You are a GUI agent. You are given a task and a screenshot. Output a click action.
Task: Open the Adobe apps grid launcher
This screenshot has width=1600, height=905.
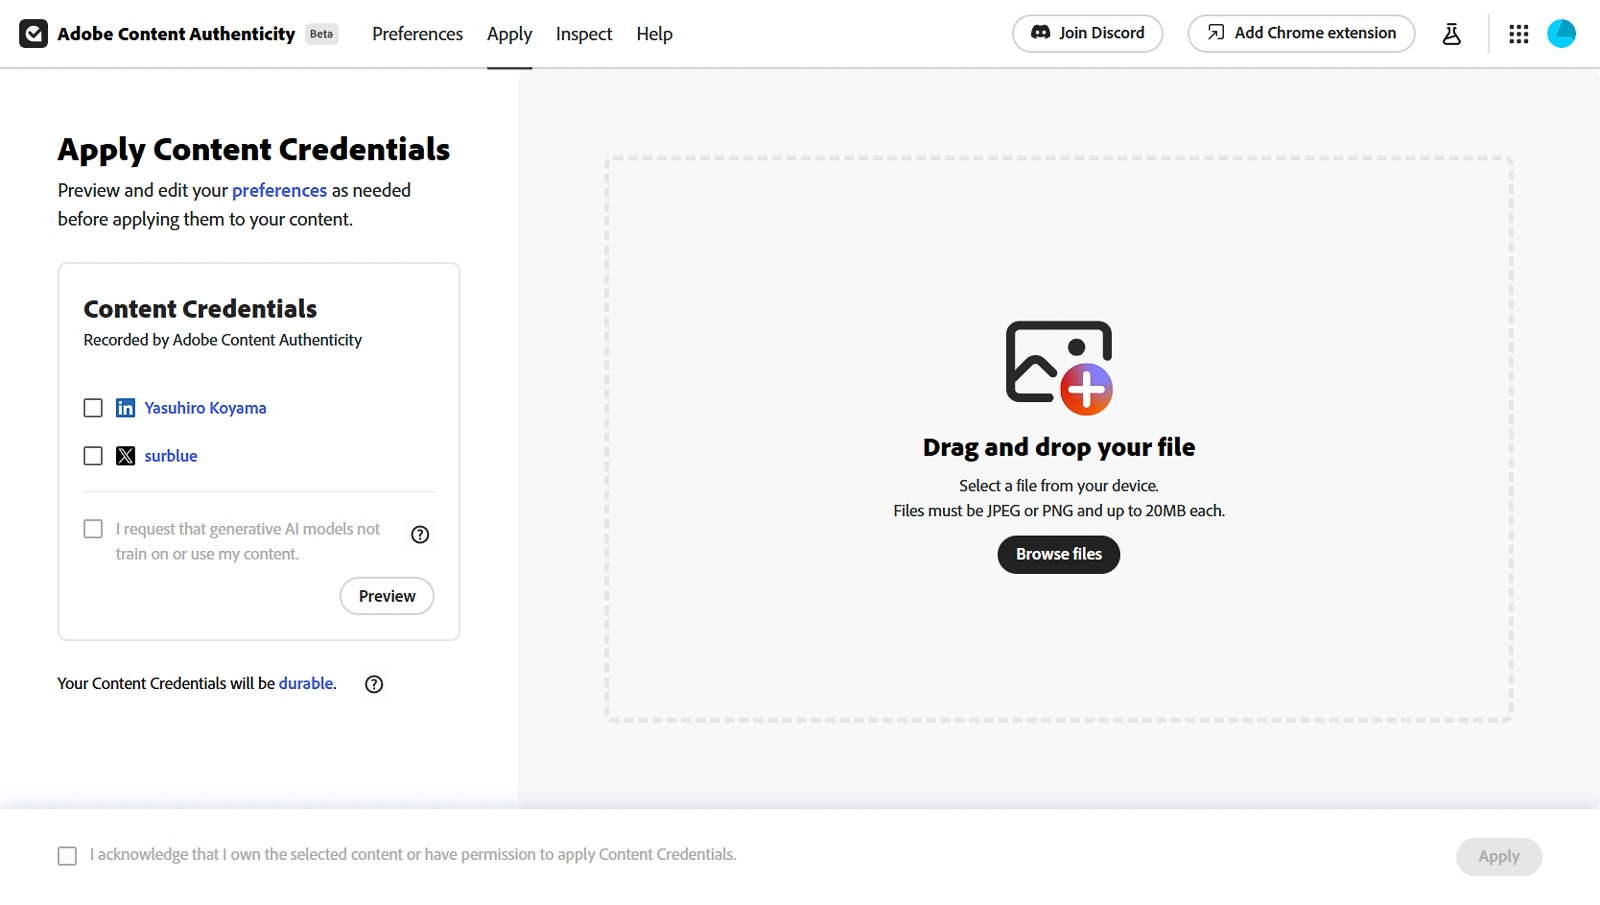point(1518,33)
